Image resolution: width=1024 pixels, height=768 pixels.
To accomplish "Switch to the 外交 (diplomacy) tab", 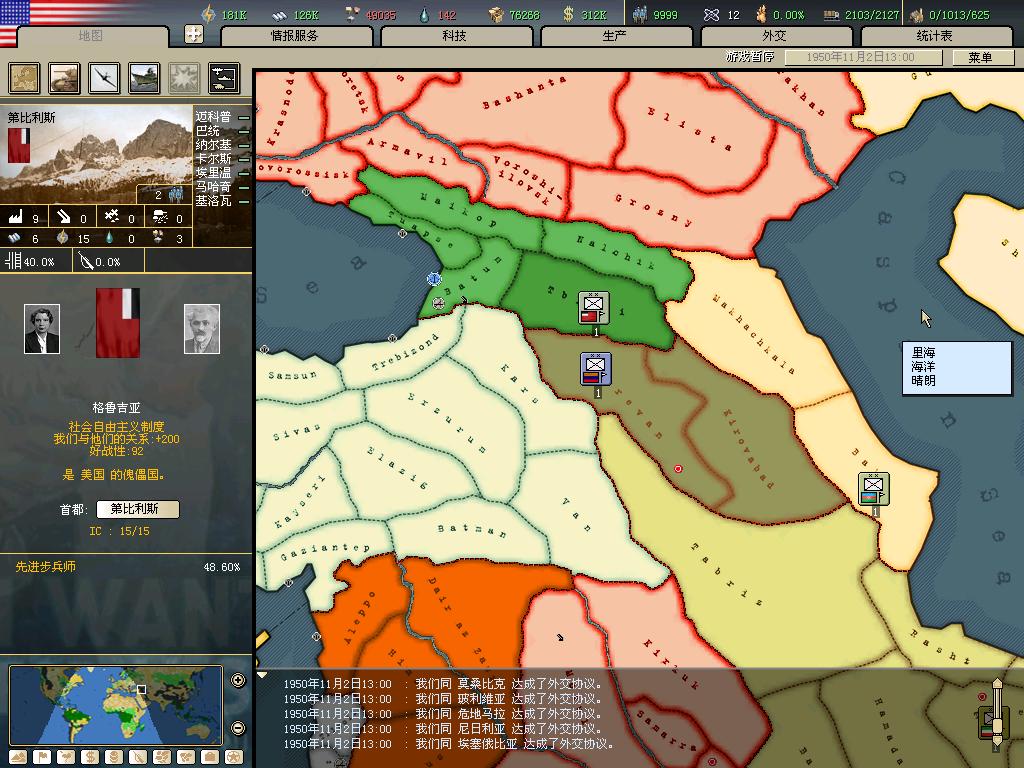I will (774, 36).
